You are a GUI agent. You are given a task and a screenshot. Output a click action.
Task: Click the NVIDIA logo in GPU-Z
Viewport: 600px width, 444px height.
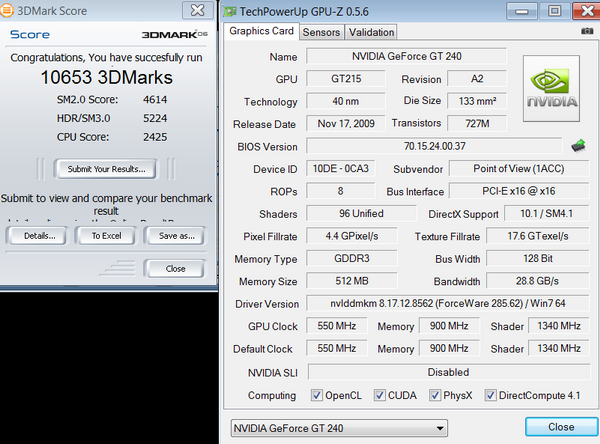pos(551,88)
